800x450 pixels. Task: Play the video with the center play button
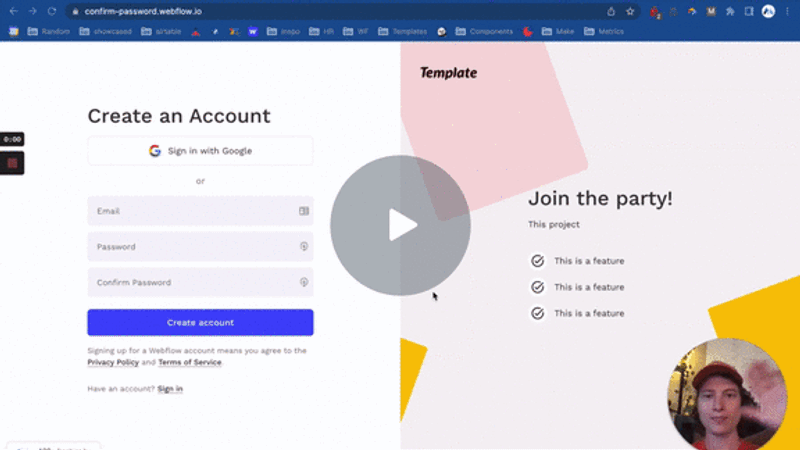pyautogui.click(x=401, y=225)
